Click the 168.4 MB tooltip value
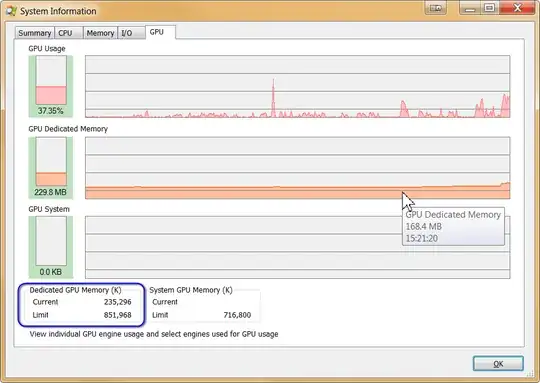540x383 pixels. point(424,227)
